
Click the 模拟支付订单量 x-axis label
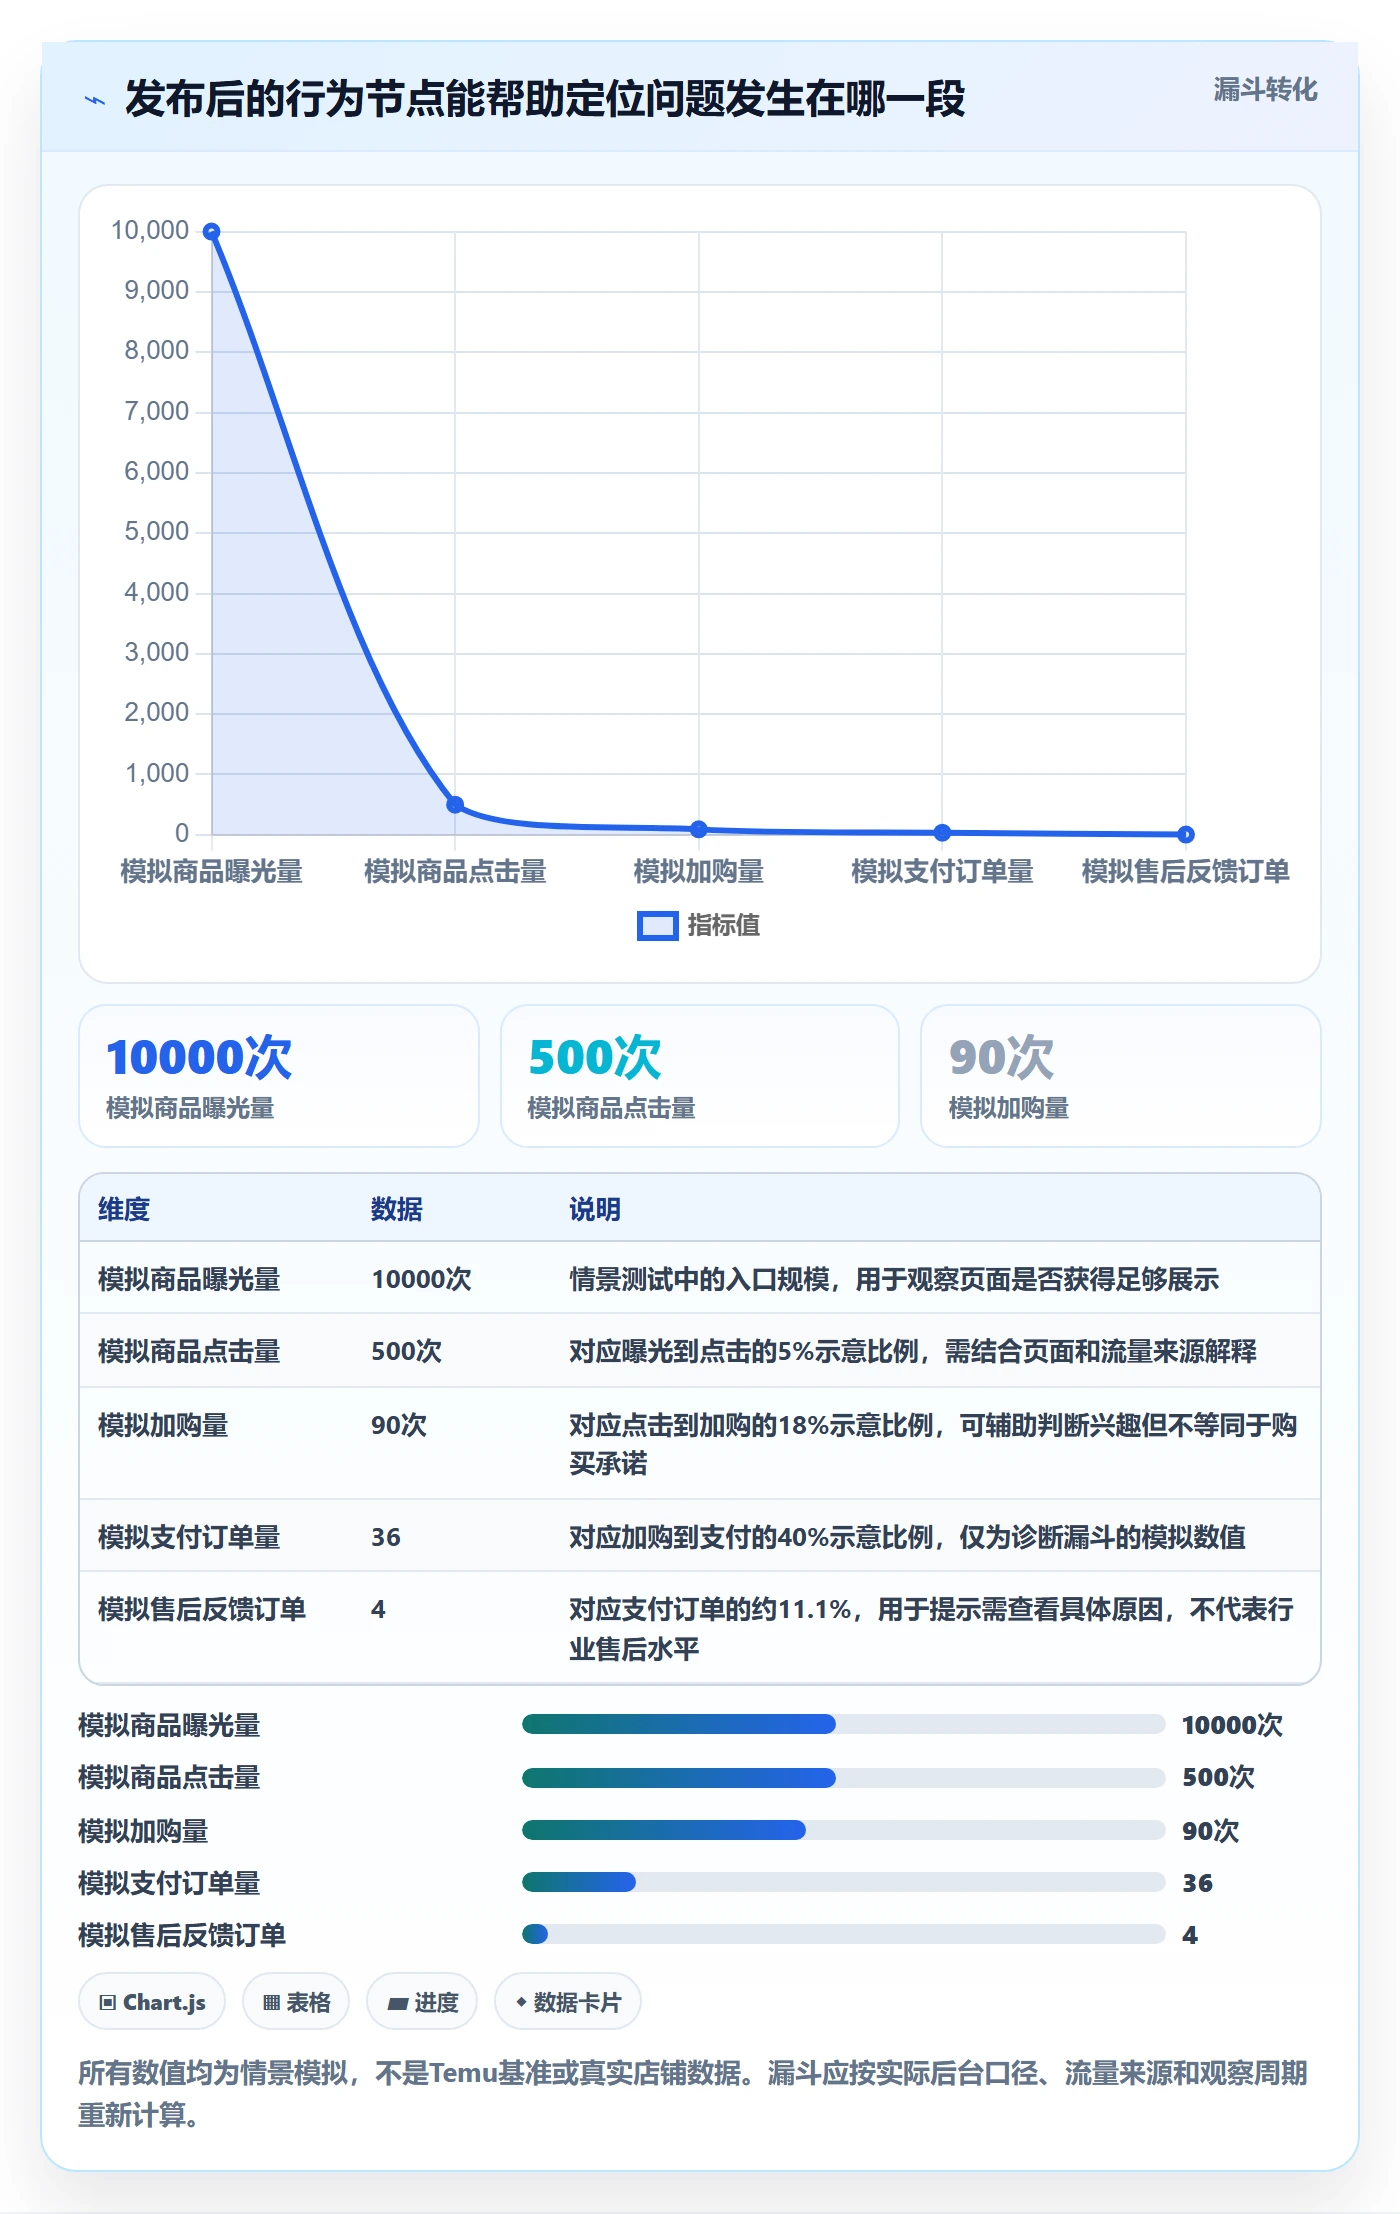click(x=942, y=871)
